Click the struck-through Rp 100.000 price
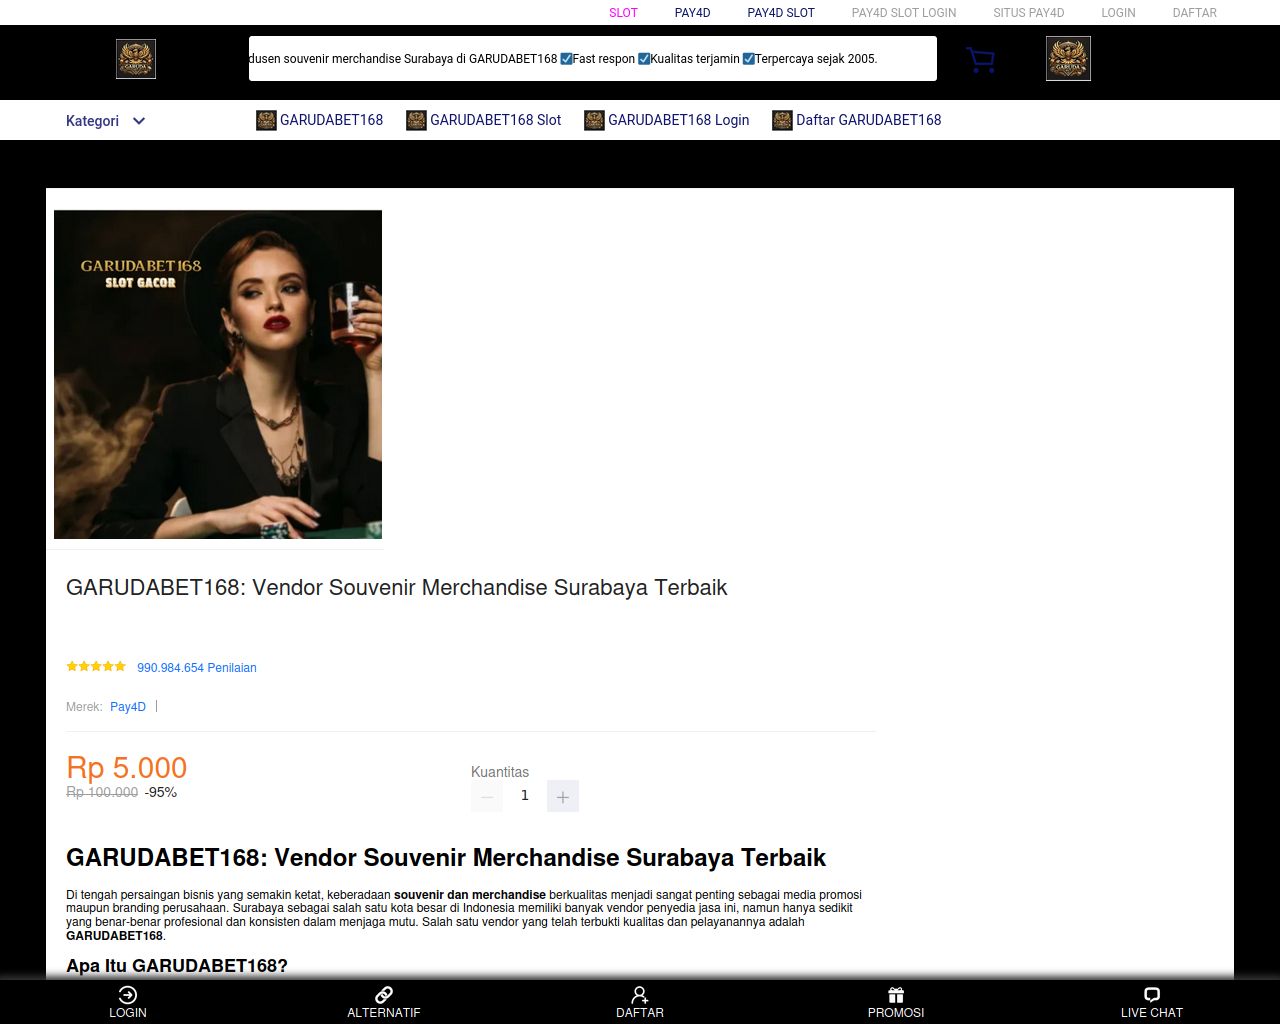Viewport: 1280px width, 1024px height. [x=102, y=792]
